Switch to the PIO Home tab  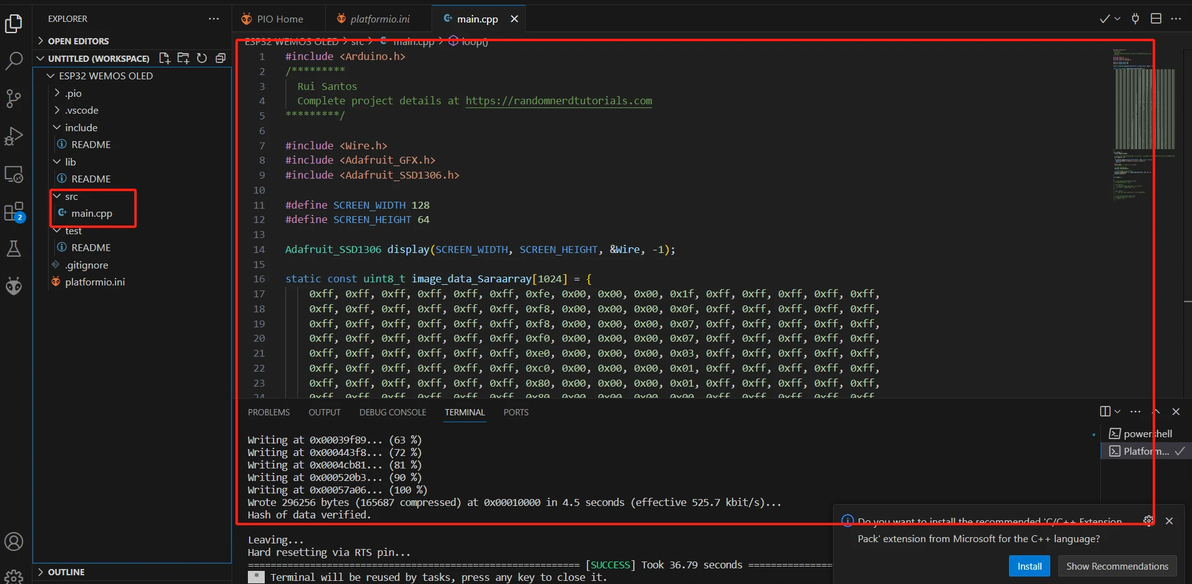(278, 19)
